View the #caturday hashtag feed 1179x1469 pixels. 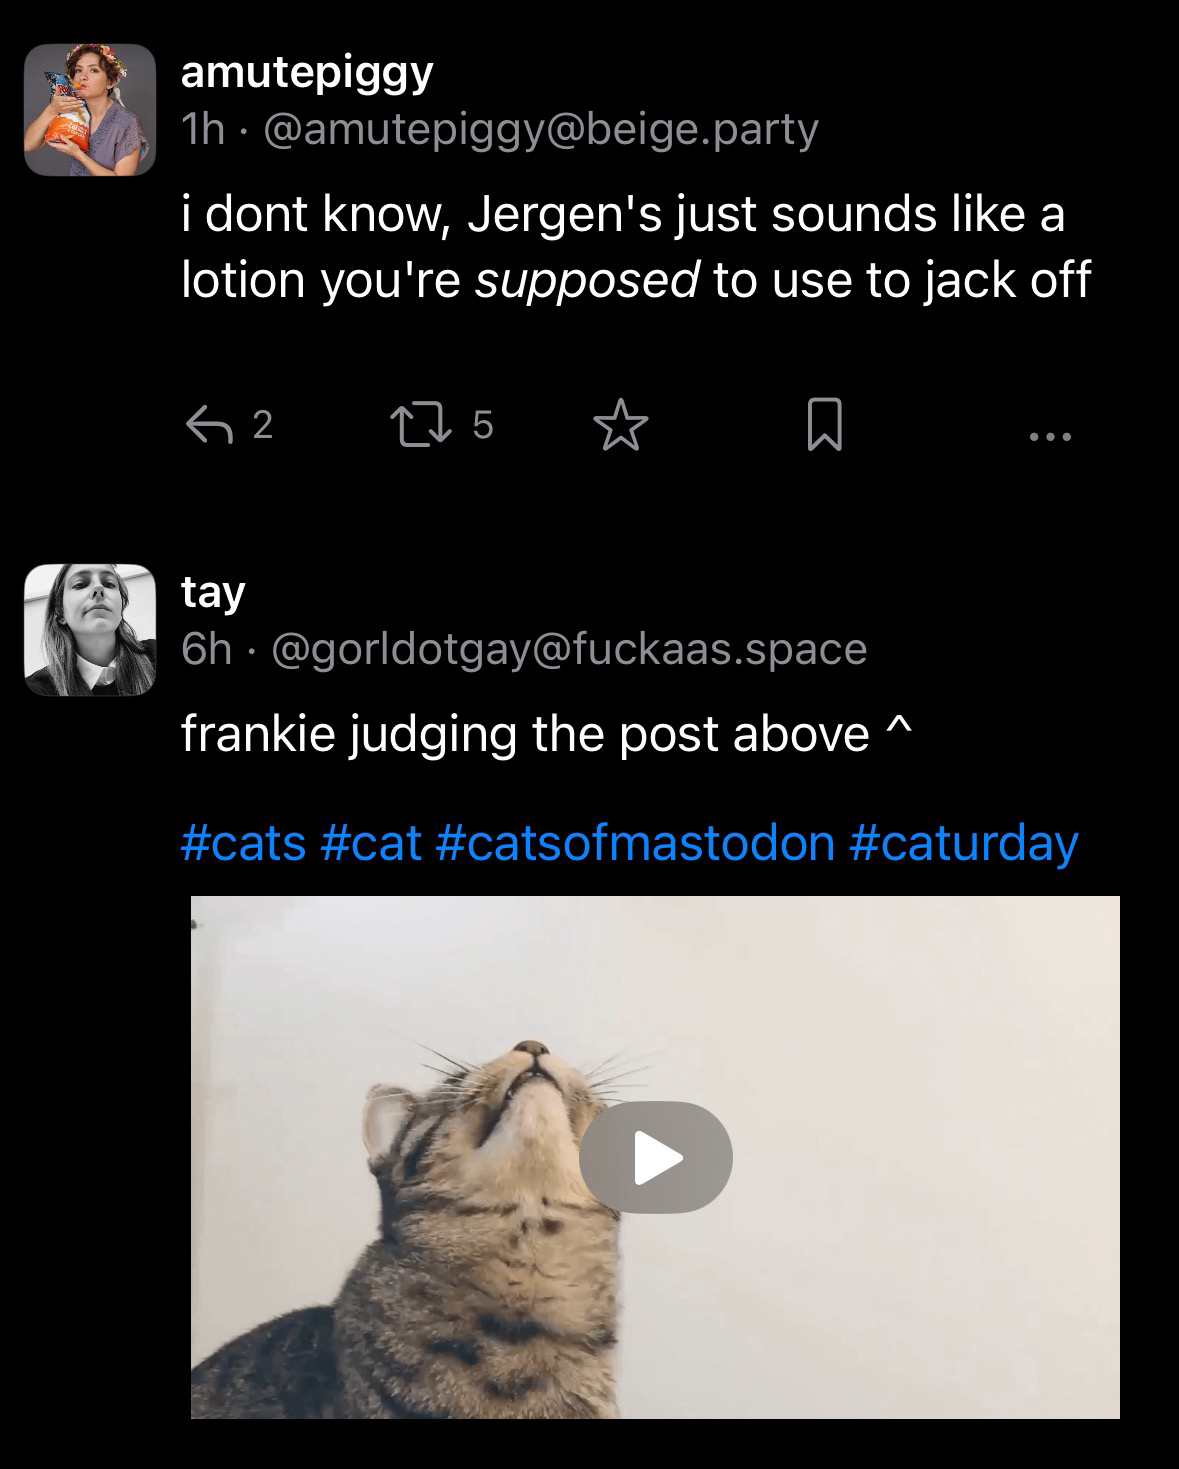coord(963,842)
